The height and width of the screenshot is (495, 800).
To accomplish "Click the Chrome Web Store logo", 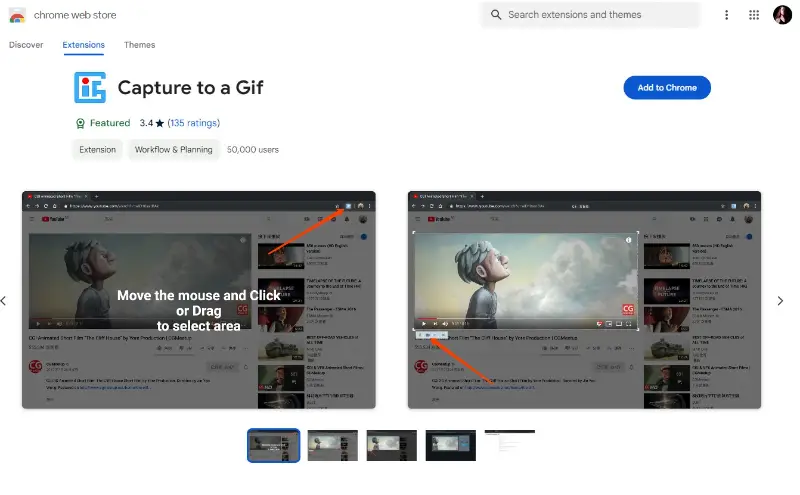I will click(x=17, y=15).
